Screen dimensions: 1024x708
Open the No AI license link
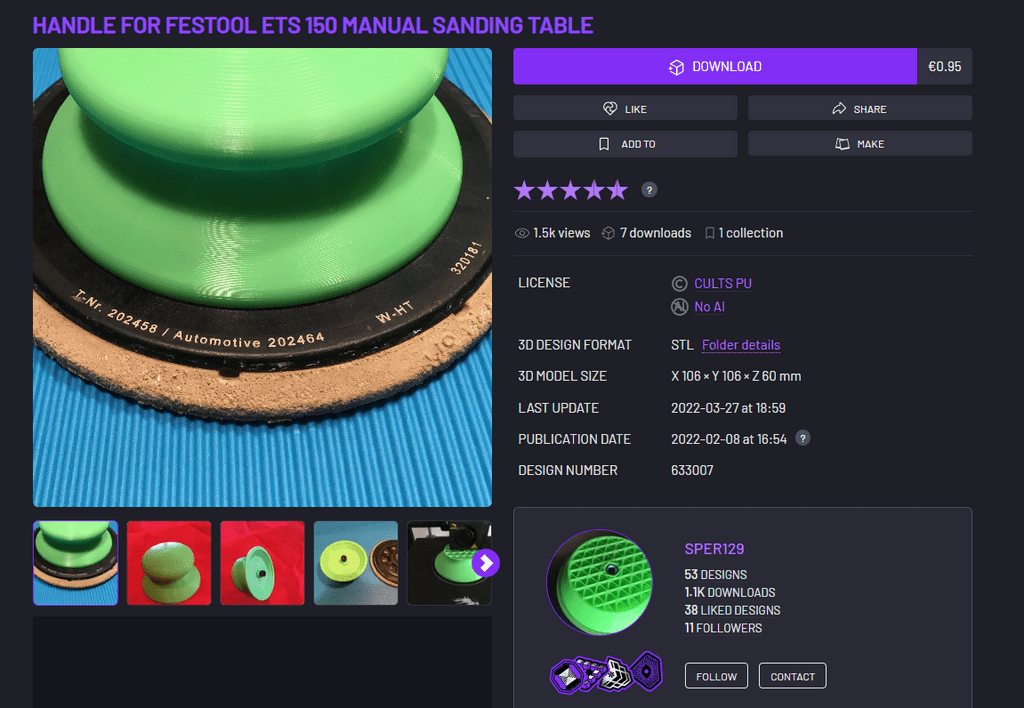(709, 307)
